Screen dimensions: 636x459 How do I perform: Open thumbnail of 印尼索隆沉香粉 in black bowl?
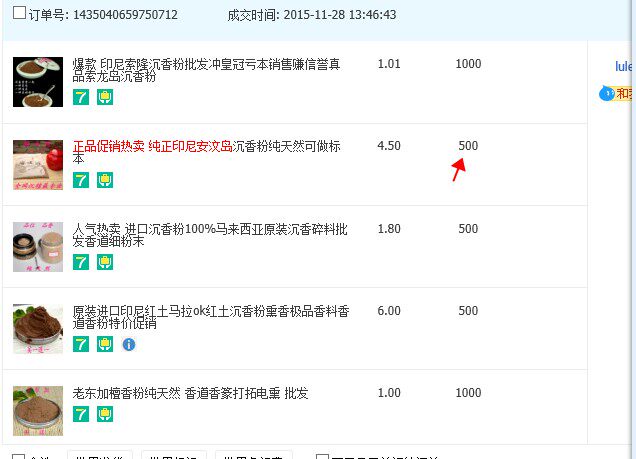pyautogui.click(x=38, y=82)
